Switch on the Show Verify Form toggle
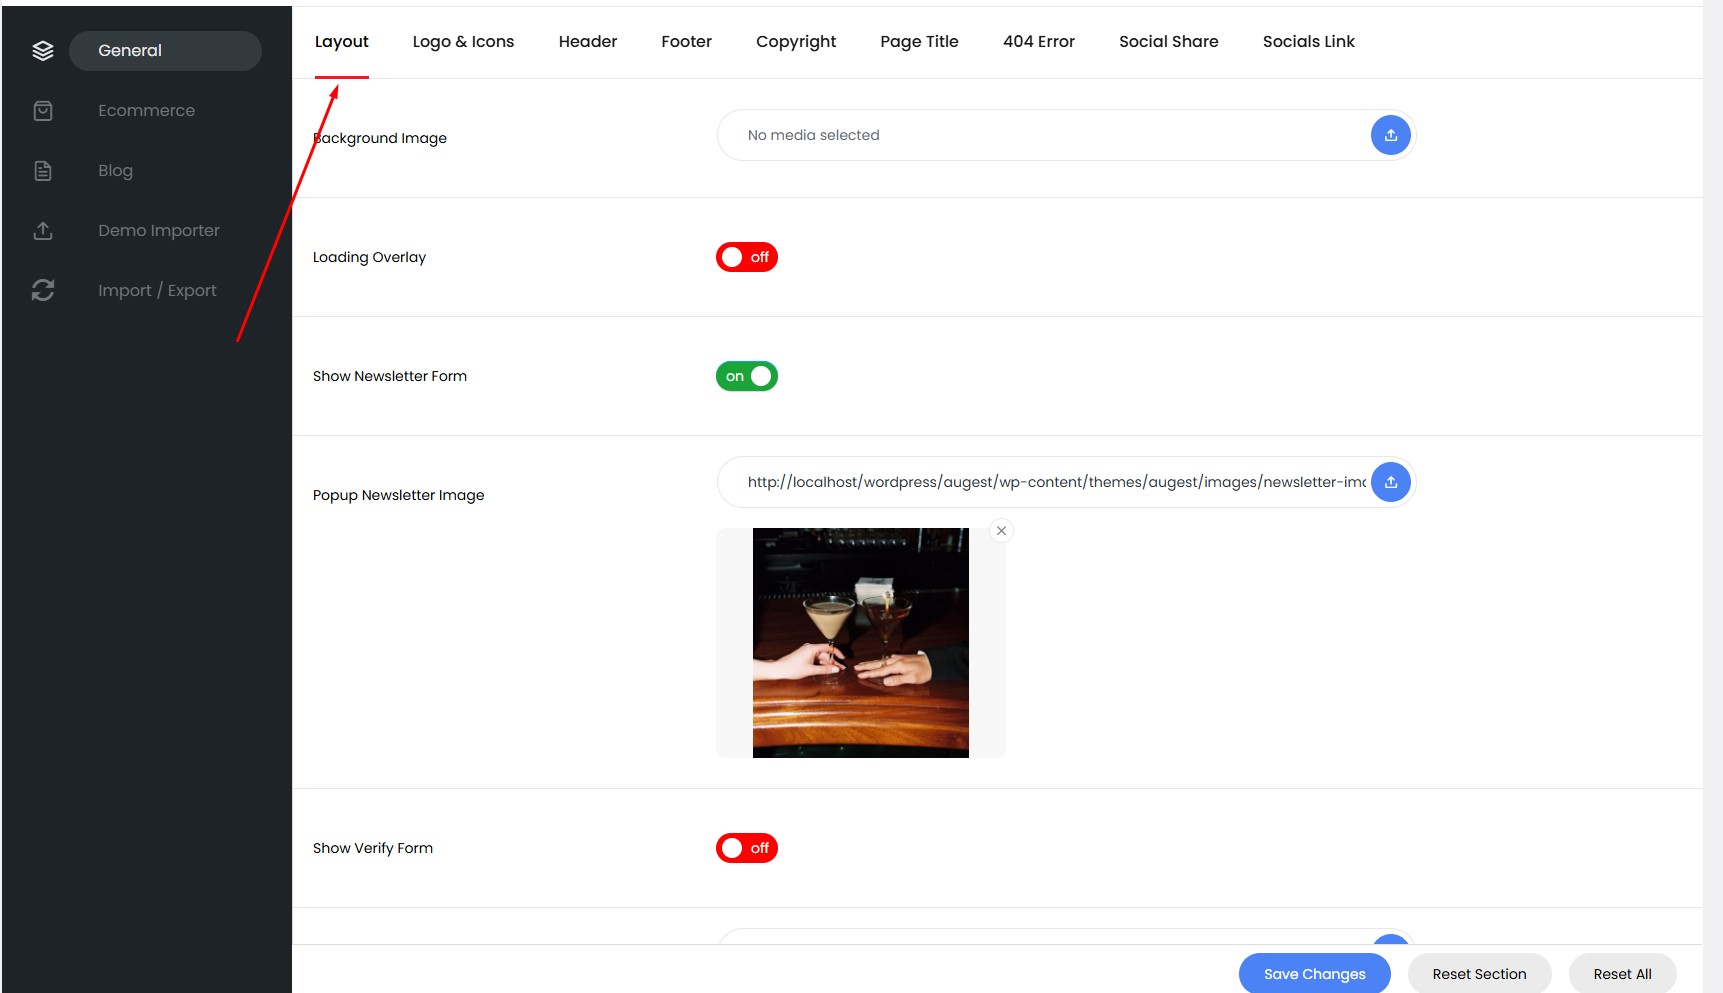The height and width of the screenshot is (993, 1723). point(746,848)
